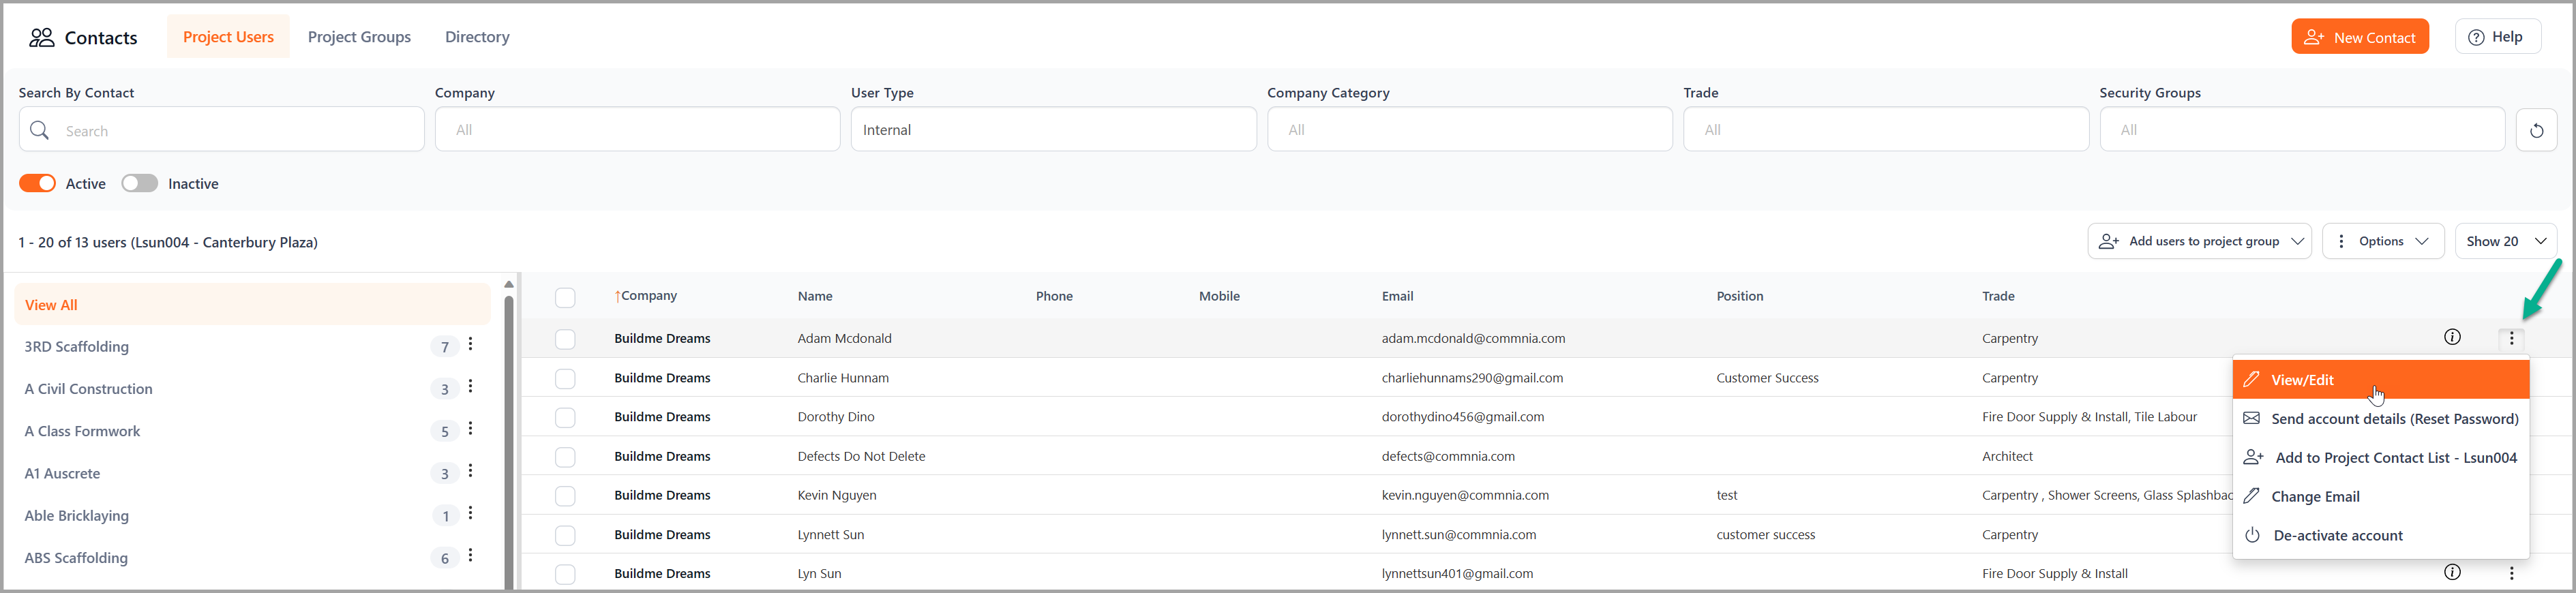The image size is (2576, 593).
Task: Turn on the Inactive toggle
Action: [x=140, y=183]
